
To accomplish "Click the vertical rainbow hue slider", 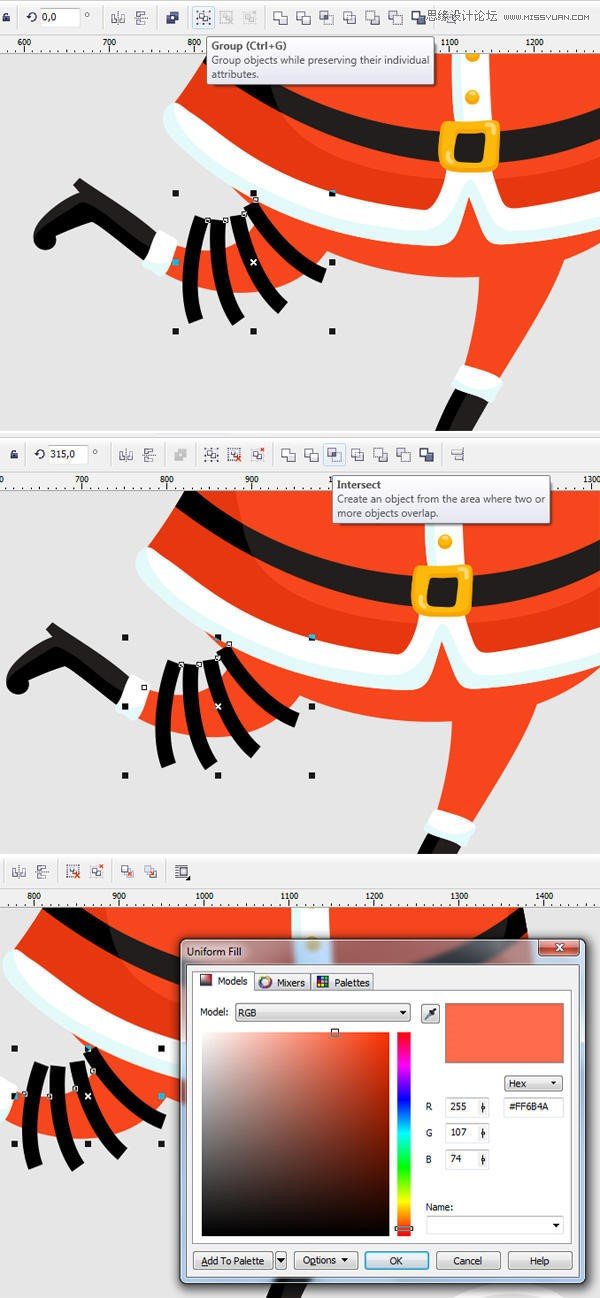I will pos(404,1130).
